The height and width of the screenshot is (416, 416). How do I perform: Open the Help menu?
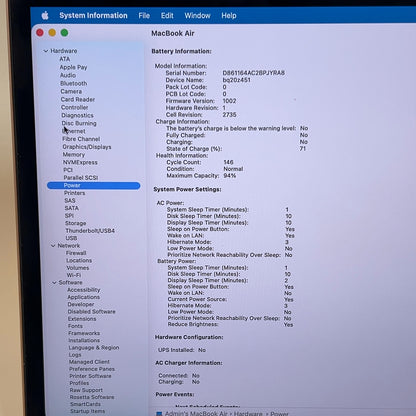coord(229,16)
